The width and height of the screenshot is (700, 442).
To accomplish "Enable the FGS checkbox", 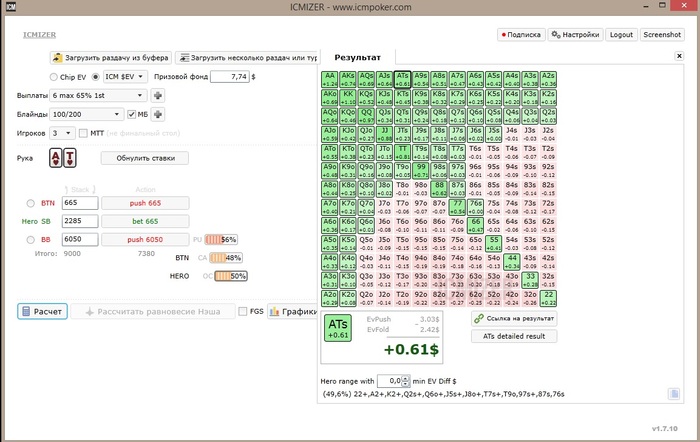I will pos(243,311).
